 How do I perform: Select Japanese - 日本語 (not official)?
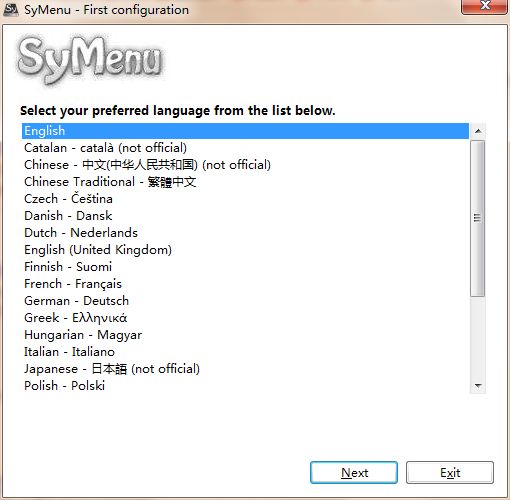click(245, 369)
